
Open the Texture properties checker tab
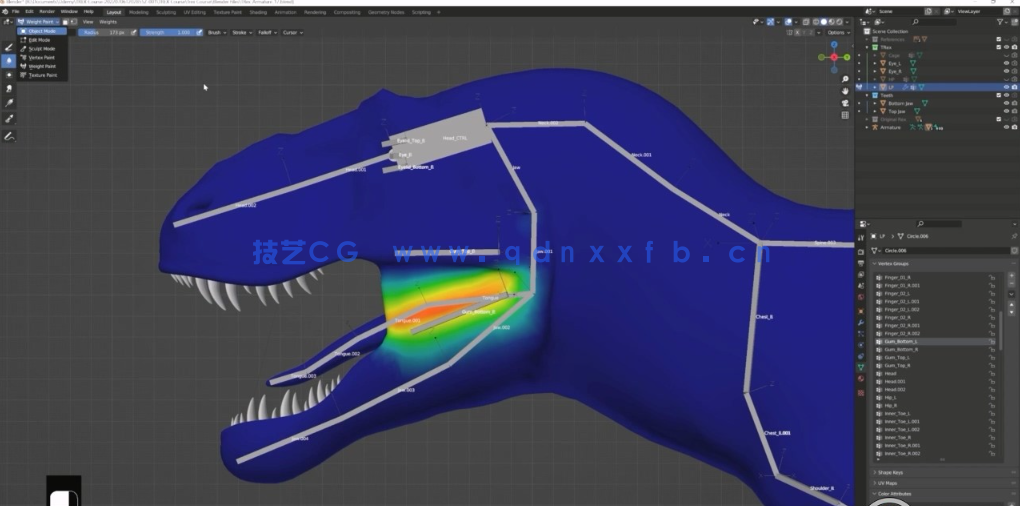point(861,393)
